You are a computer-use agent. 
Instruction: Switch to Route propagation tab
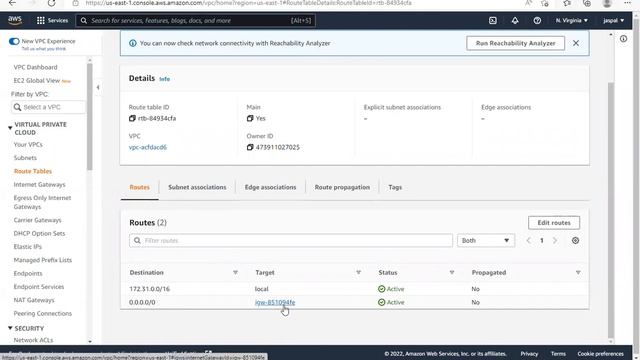[342, 187]
